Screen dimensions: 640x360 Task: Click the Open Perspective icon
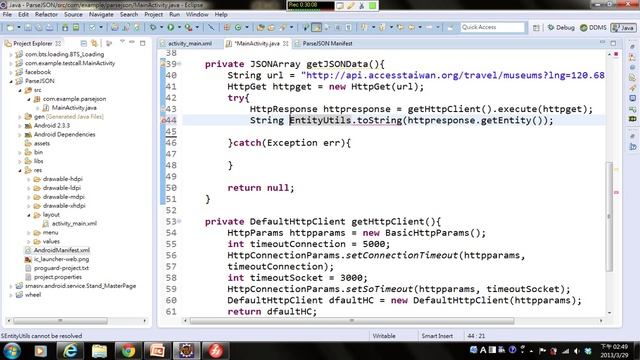point(536,28)
